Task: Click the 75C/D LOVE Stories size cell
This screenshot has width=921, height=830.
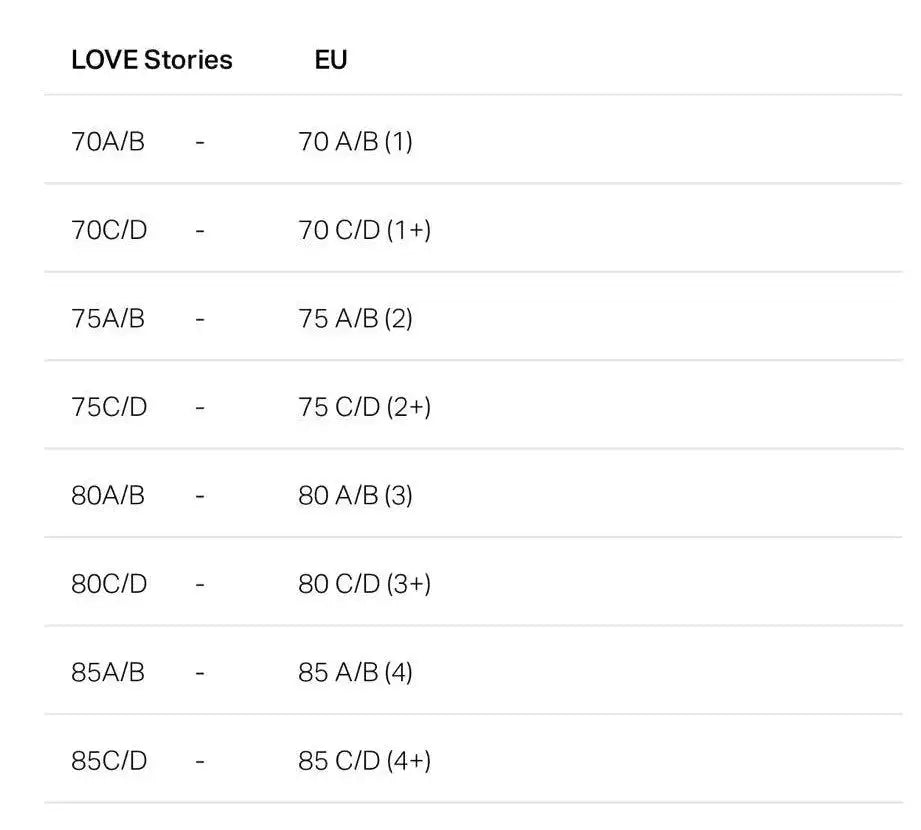Action: tap(109, 407)
